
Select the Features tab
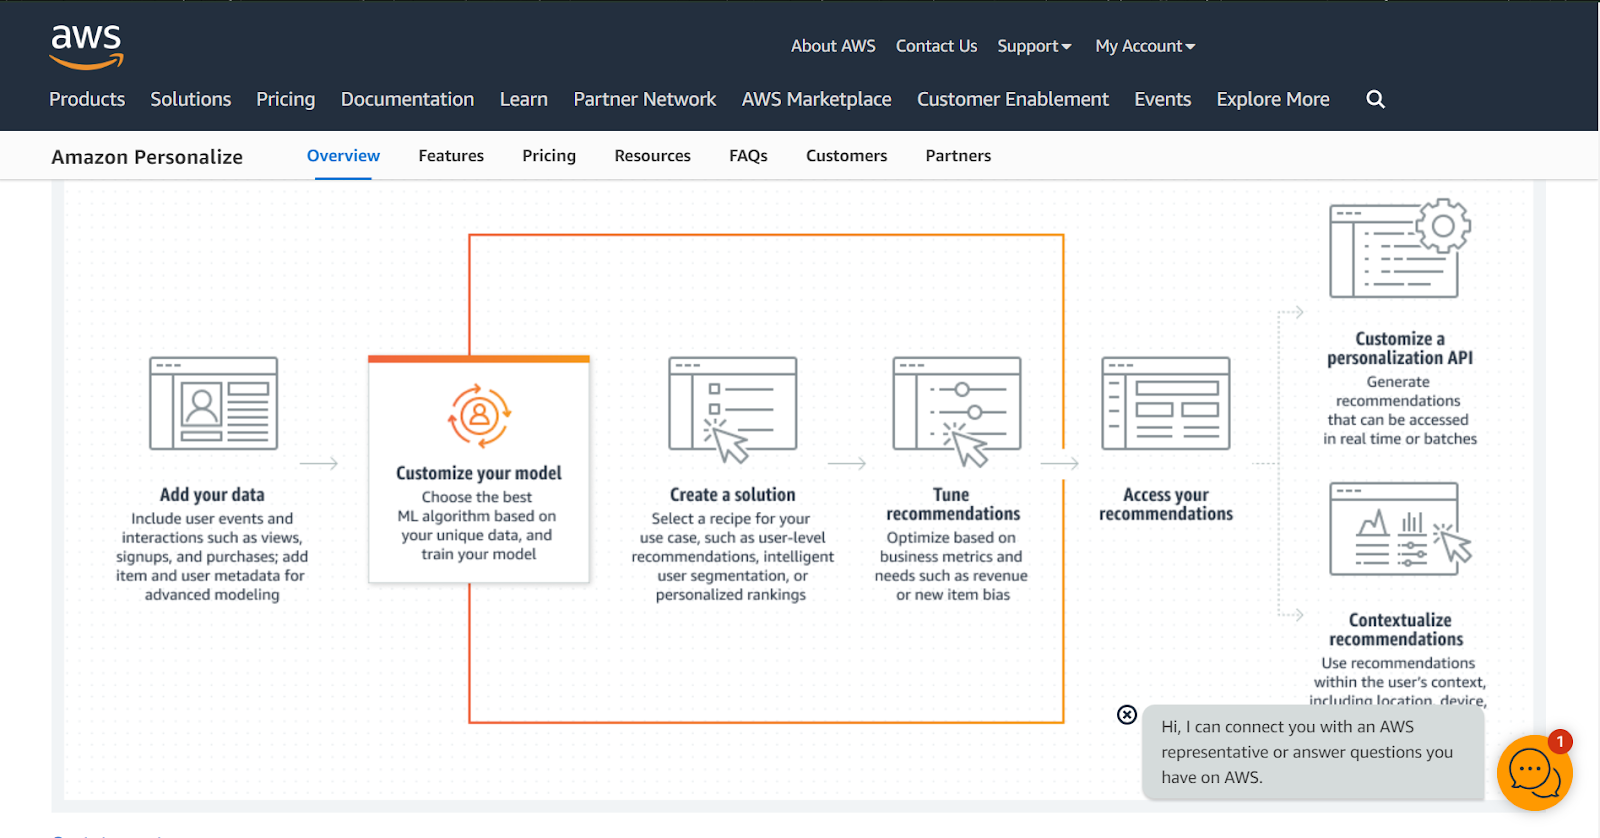click(451, 156)
